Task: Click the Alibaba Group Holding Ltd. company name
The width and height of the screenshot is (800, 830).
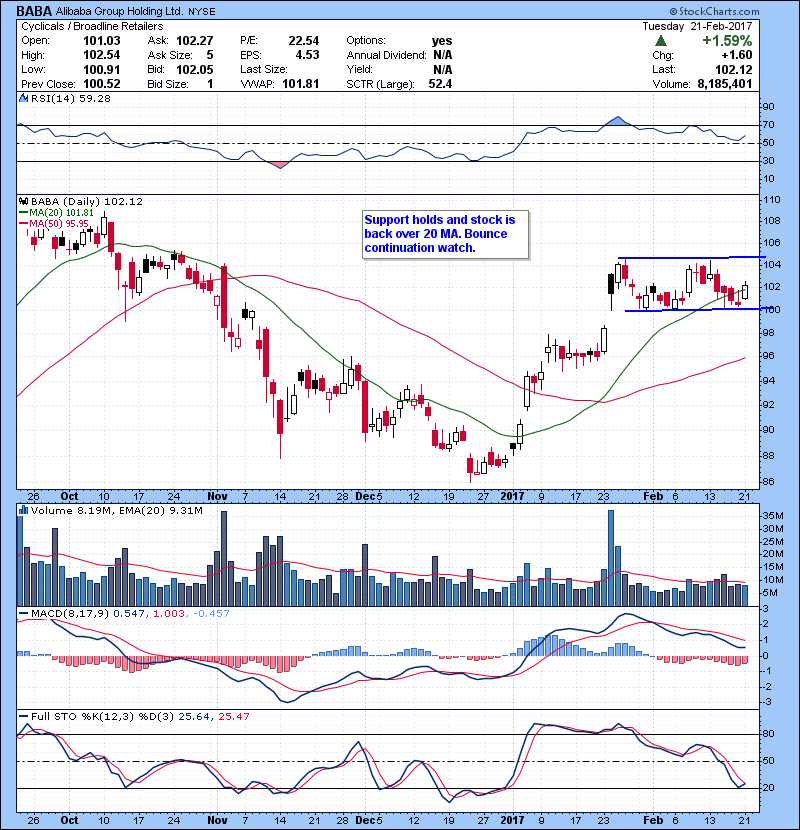Action: 120,11
